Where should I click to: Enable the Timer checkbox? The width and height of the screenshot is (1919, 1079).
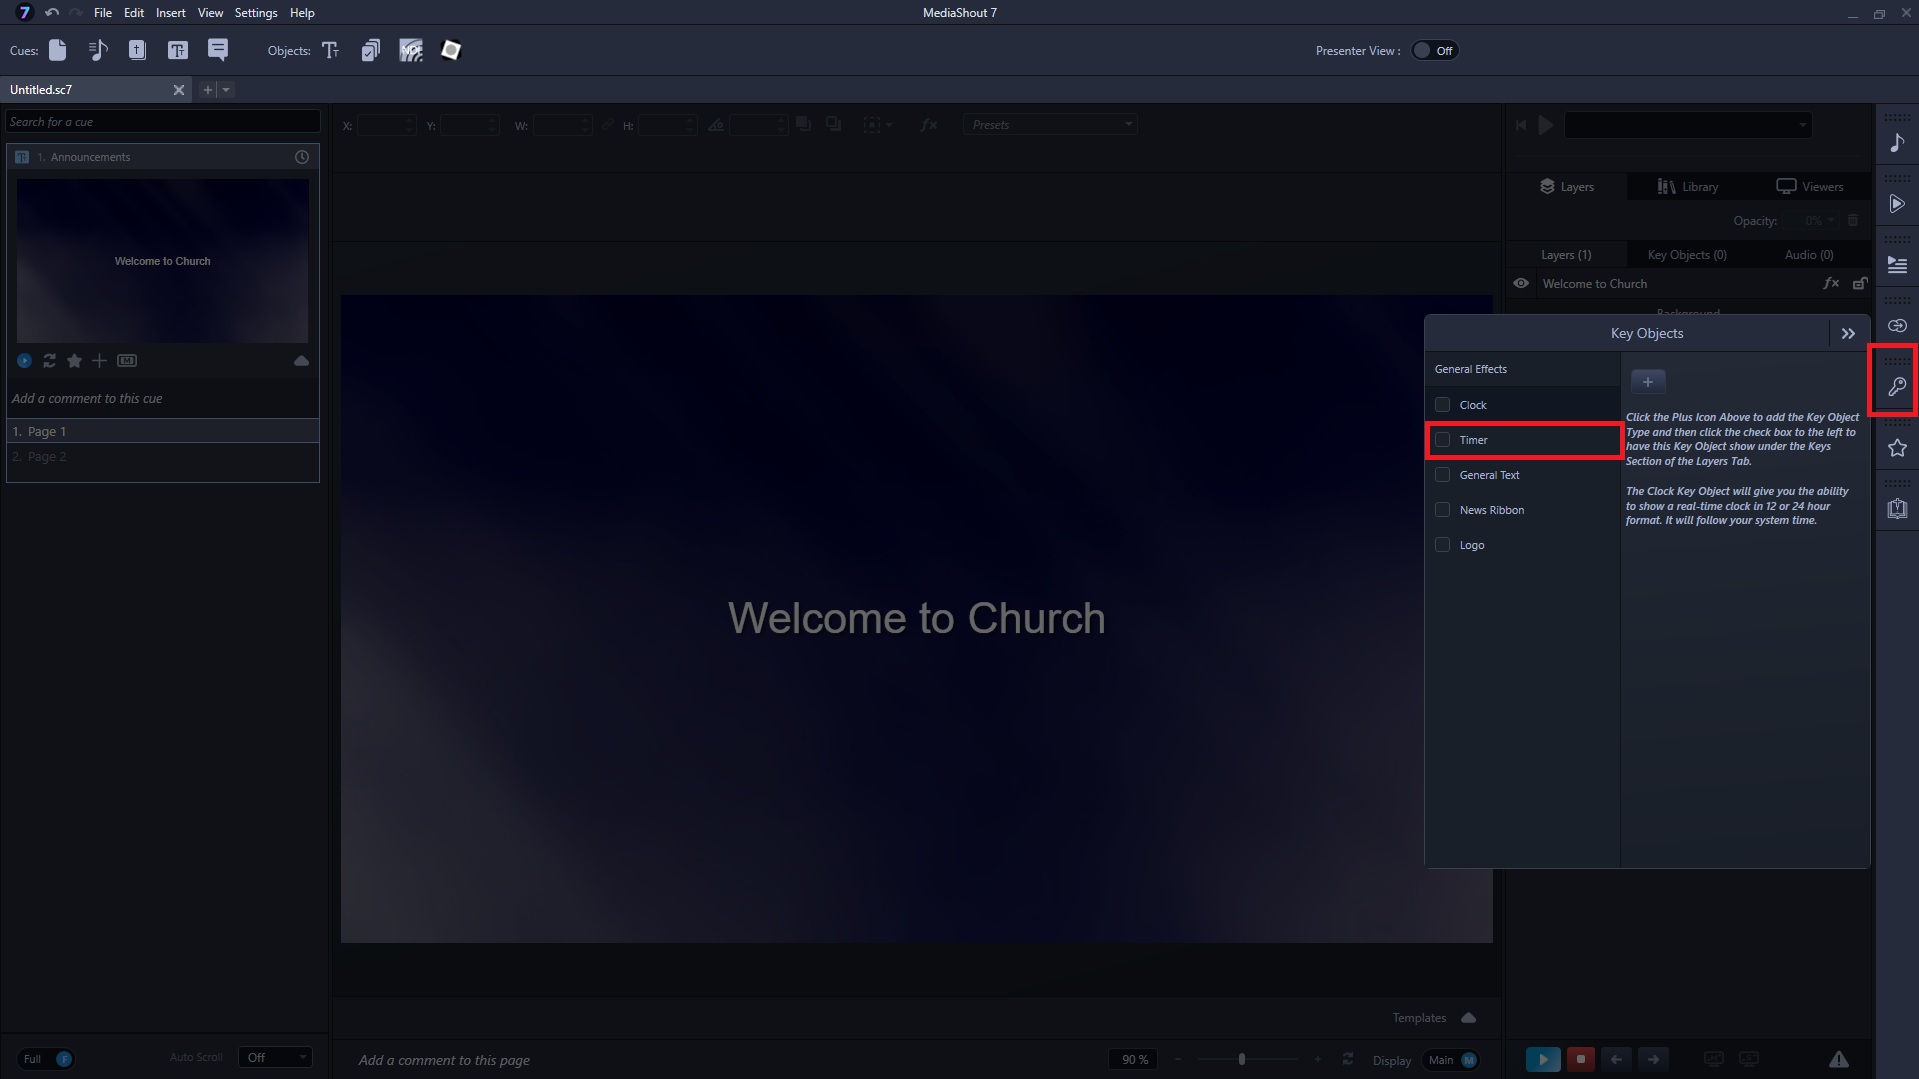coord(1442,440)
